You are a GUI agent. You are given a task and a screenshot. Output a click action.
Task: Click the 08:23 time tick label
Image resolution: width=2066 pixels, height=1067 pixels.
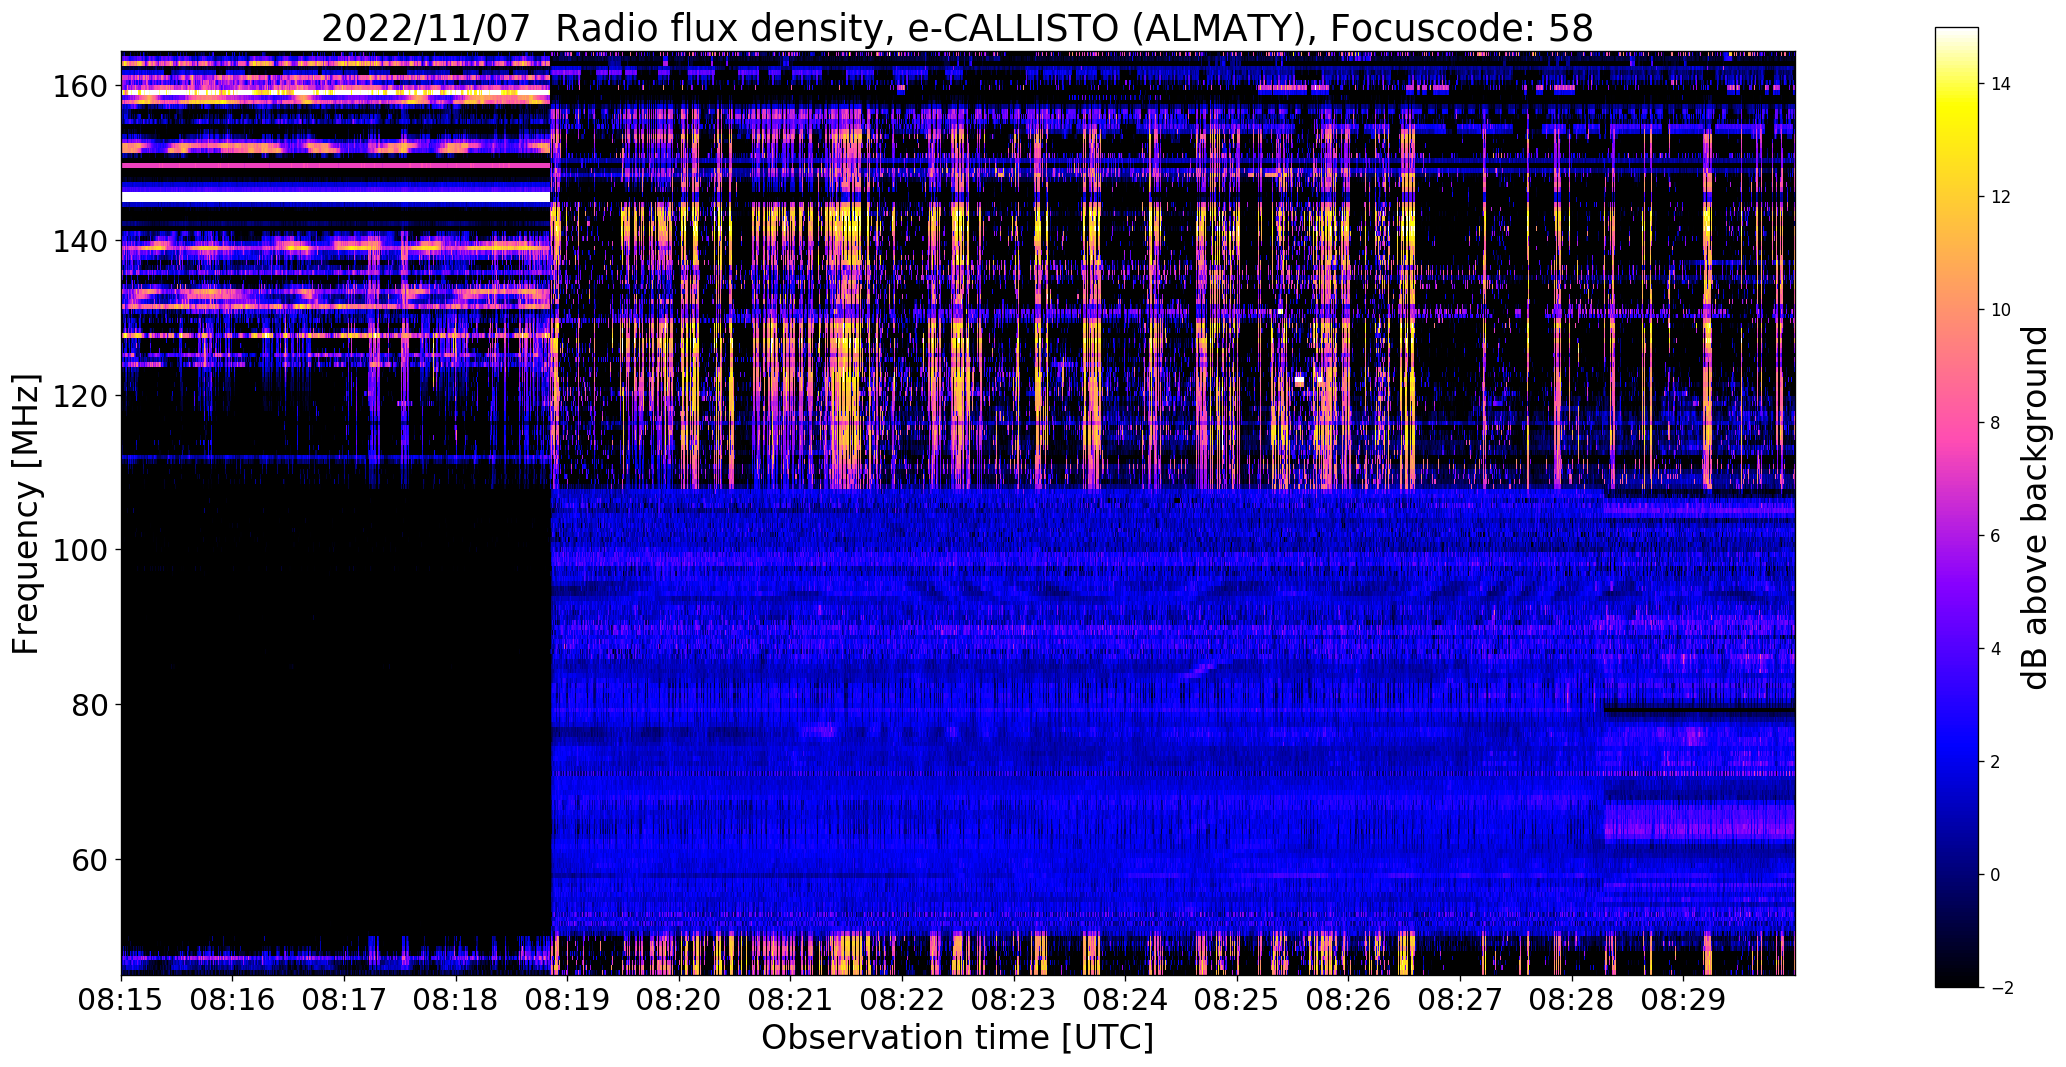point(1014,999)
